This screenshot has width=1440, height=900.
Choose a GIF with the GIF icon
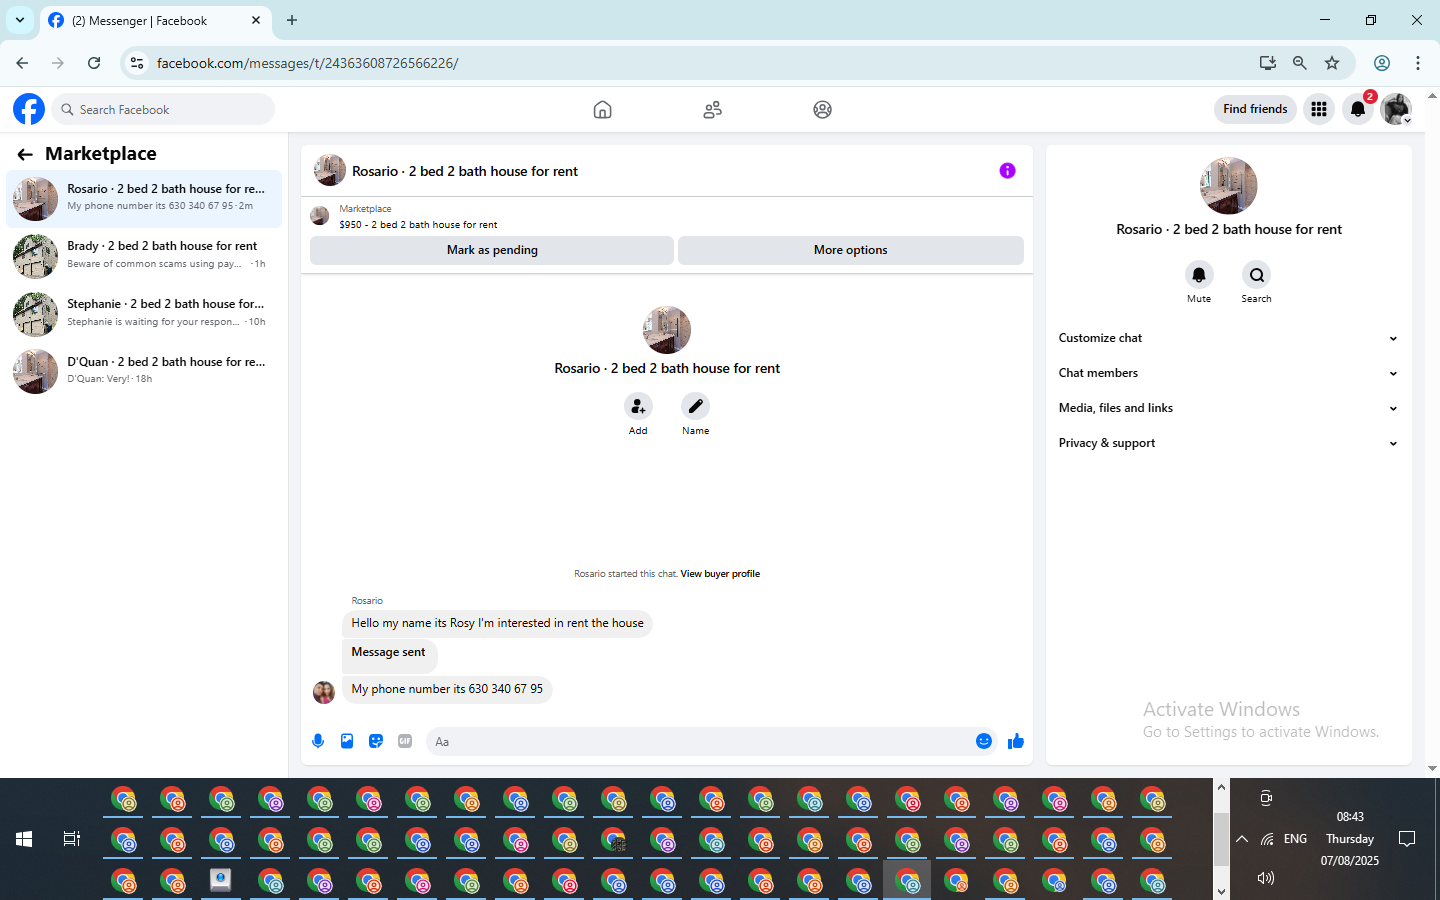[405, 741]
